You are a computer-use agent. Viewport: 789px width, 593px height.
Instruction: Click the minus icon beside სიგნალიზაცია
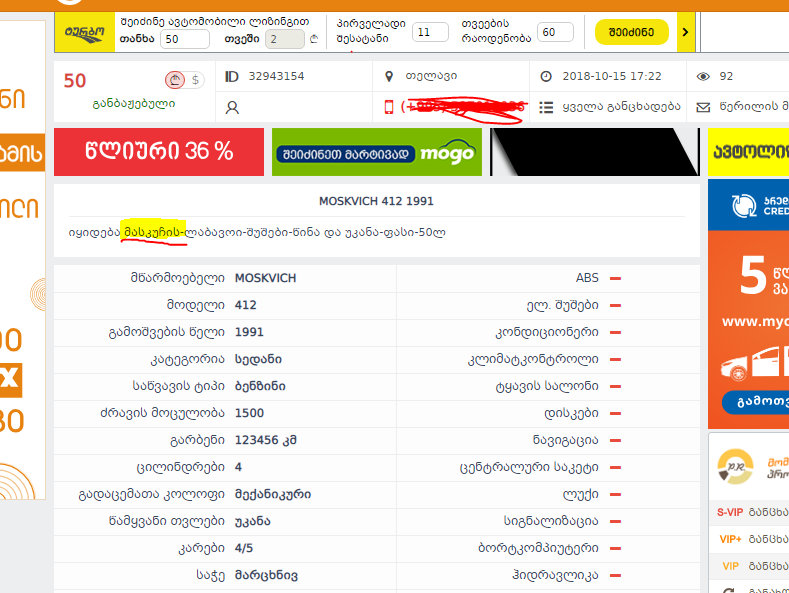pyautogui.click(x=615, y=522)
